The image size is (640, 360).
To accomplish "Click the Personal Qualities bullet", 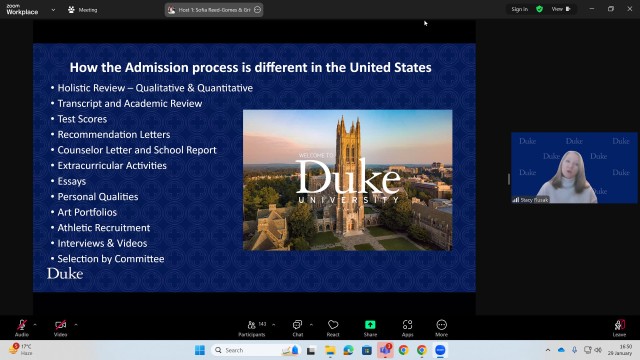I will [x=98, y=197].
